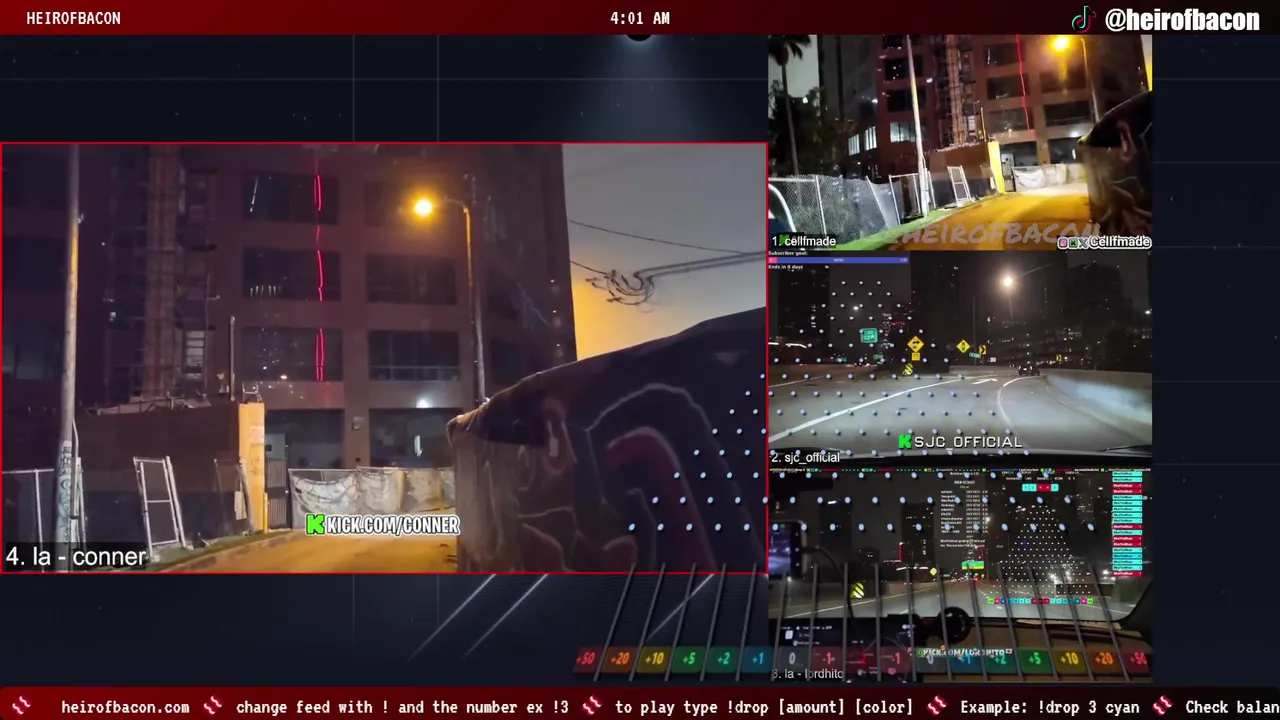Viewport: 1280px width, 720px height.
Task: Click the green +5 slot on the board's right side
Action: (x=1034, y=659)
